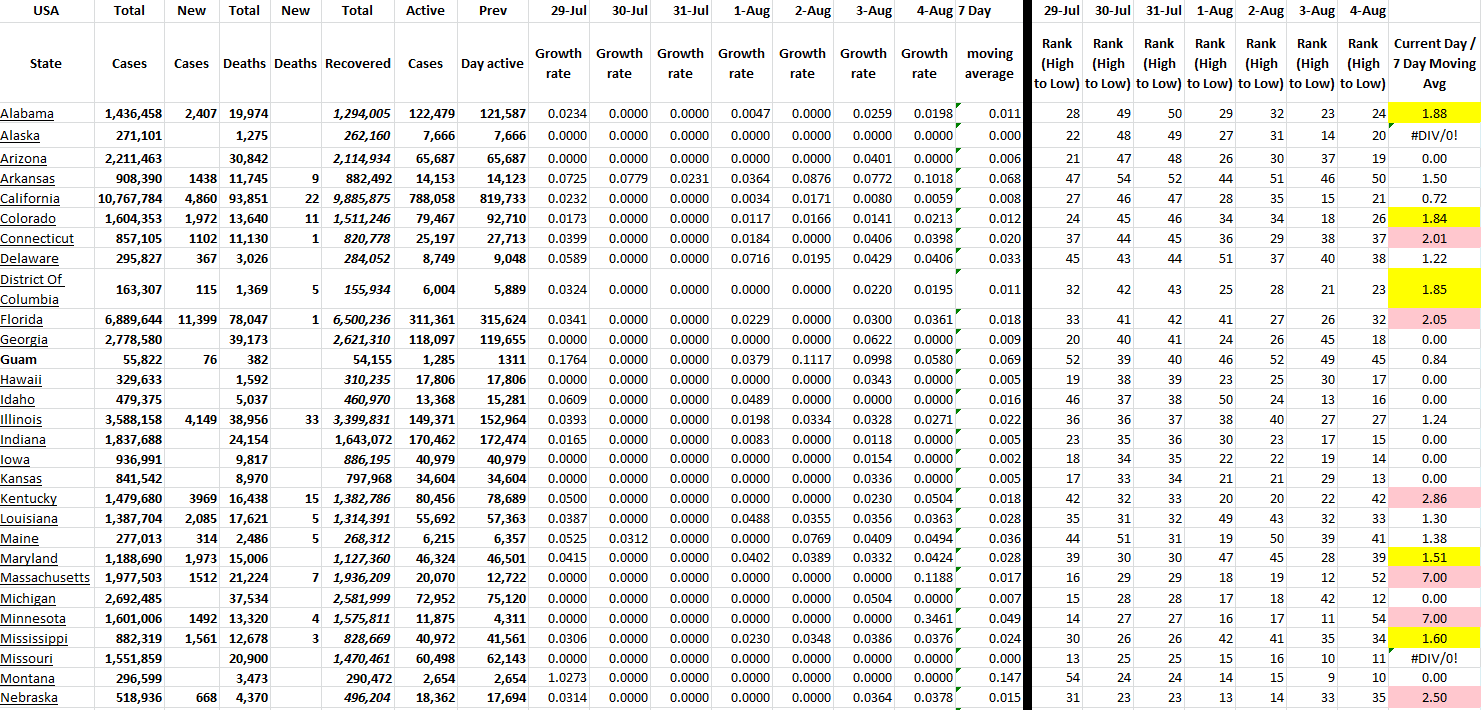
Task: Select the Guam row label cell
Action: [x=19, y=360]
